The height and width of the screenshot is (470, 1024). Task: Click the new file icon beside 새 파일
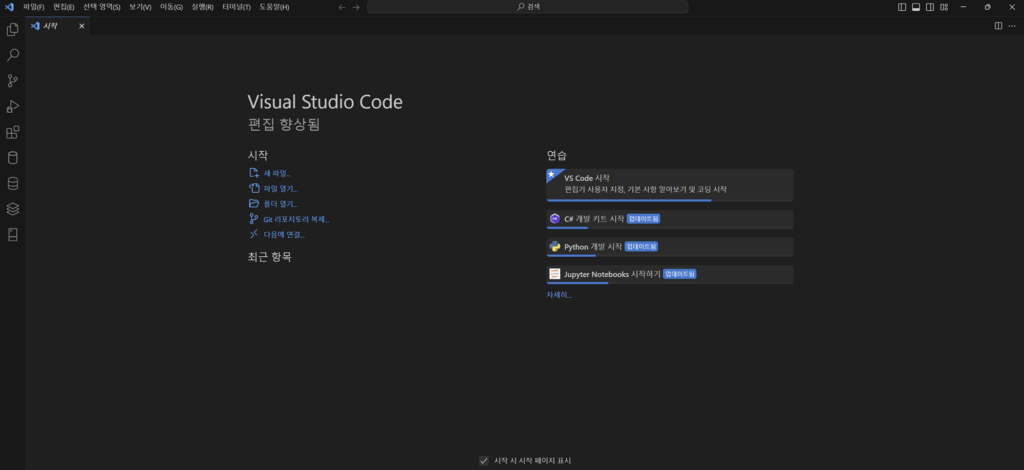pos(255,173)
